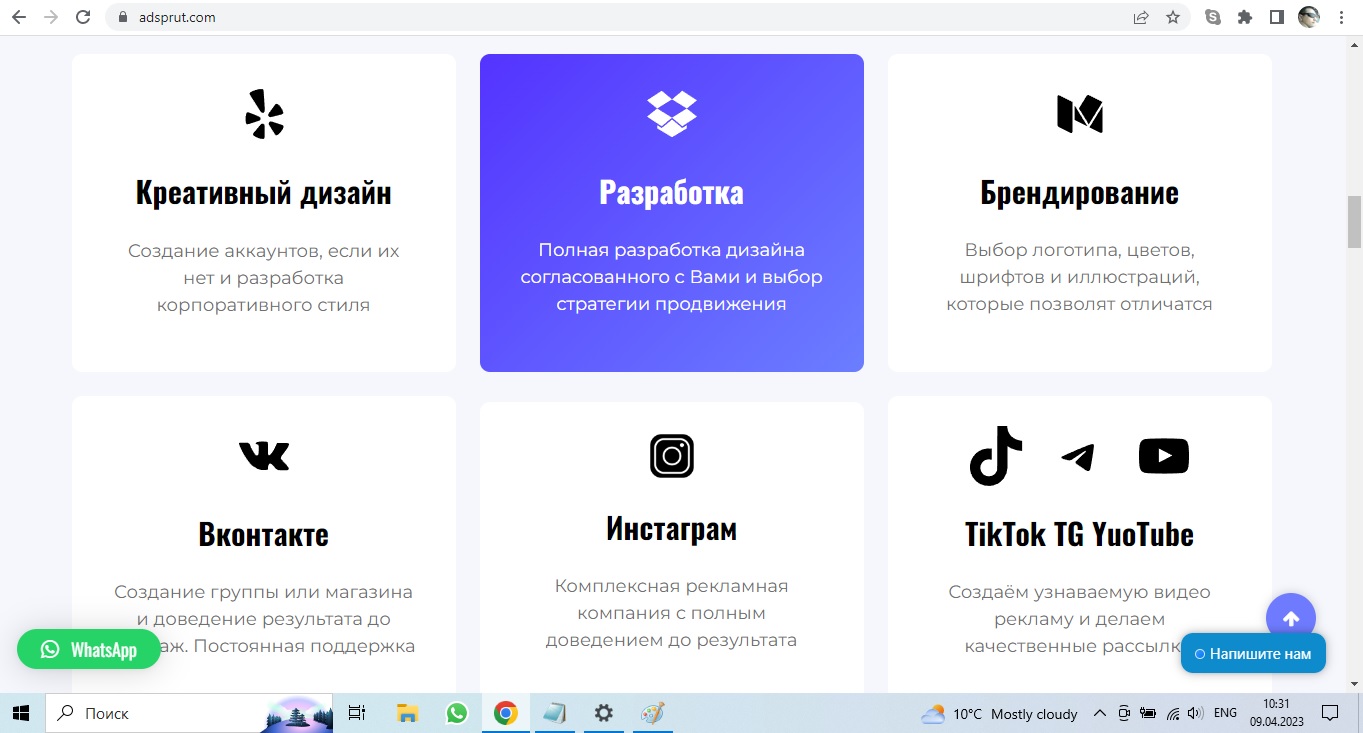Open the Windows Start menu
The height and width of the screenshot is (733, 1363).
[x=21, y=713]
